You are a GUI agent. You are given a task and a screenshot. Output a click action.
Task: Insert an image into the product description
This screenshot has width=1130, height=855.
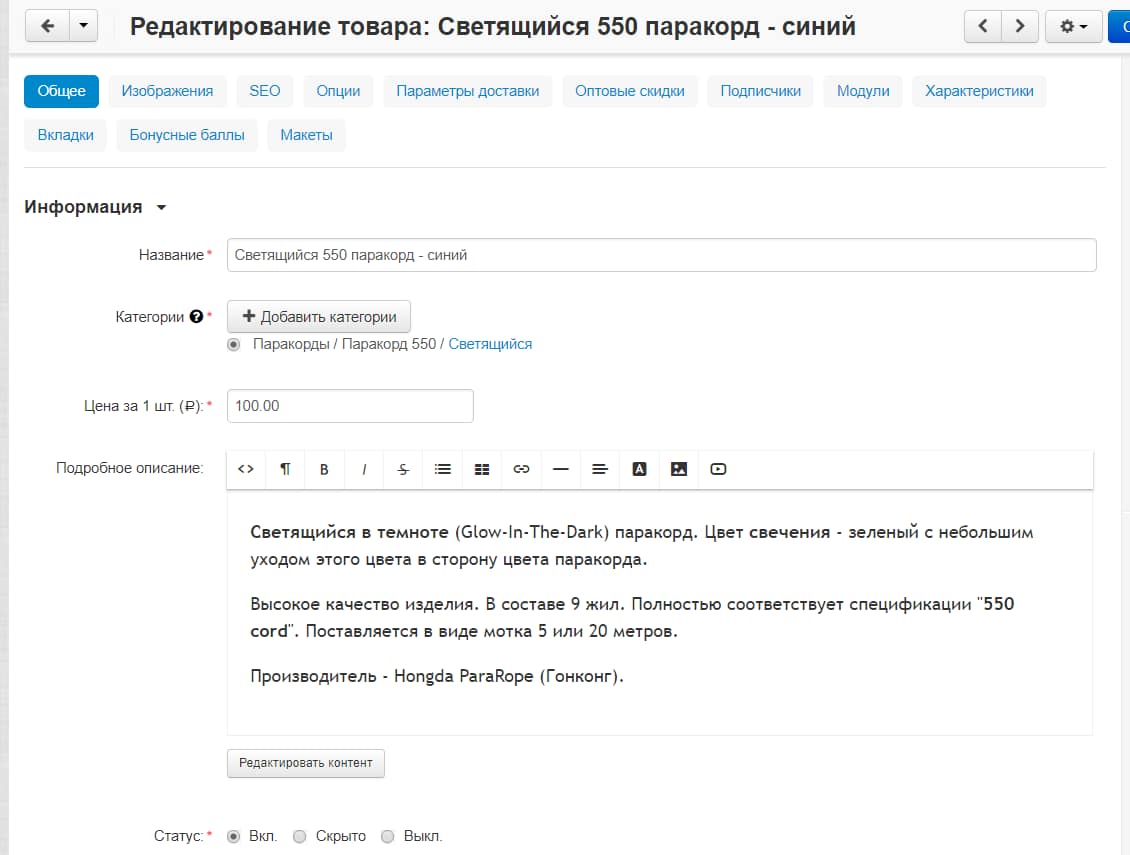click(x=679, y=469)
